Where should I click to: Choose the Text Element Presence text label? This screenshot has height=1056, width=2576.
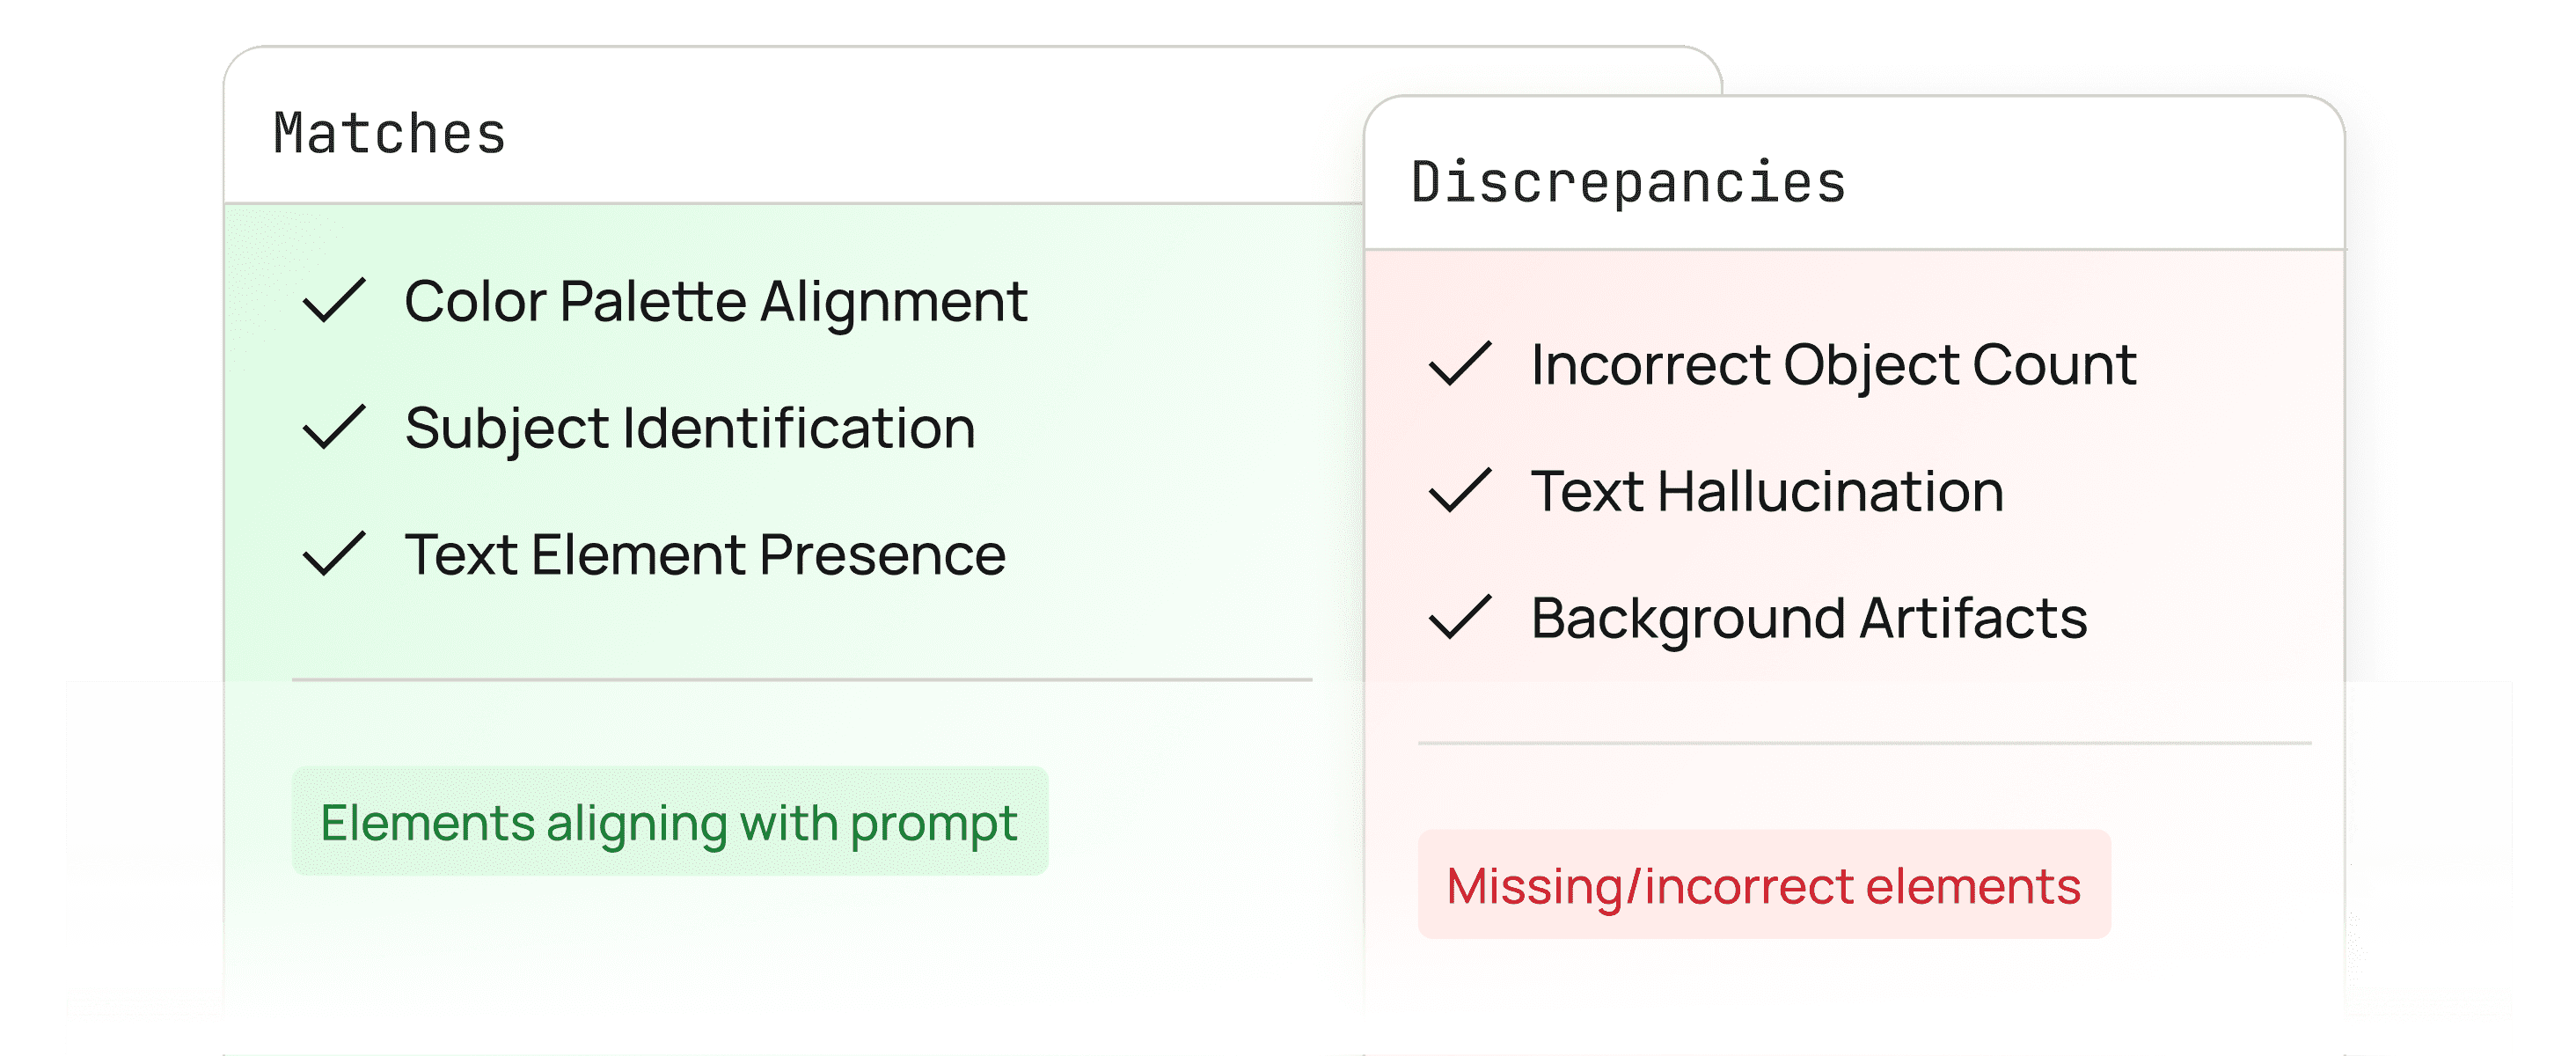705,554
